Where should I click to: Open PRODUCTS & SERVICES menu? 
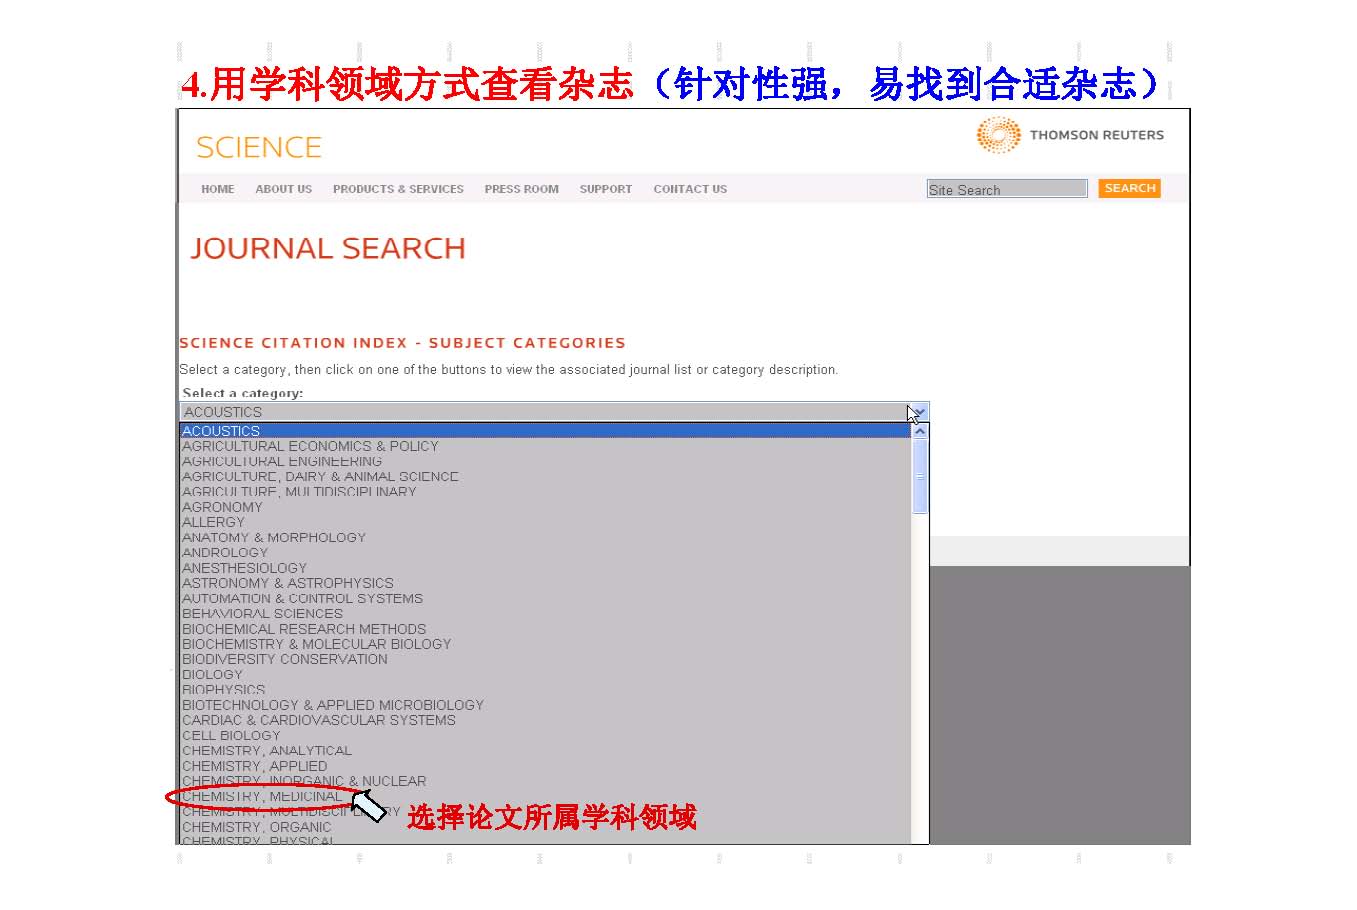[398, 189]
